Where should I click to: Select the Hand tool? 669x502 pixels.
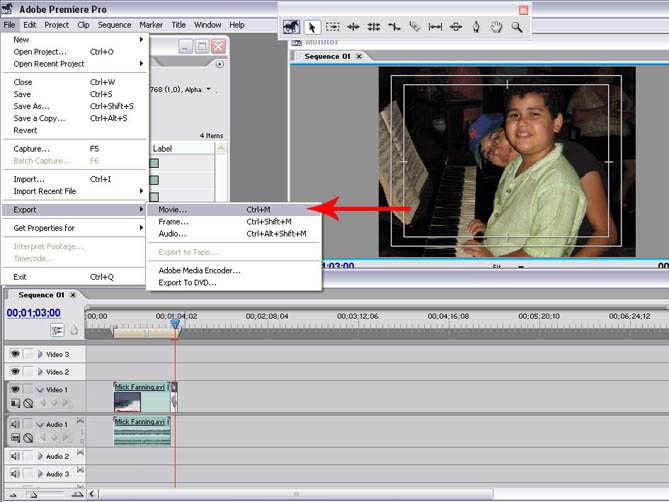497,27
